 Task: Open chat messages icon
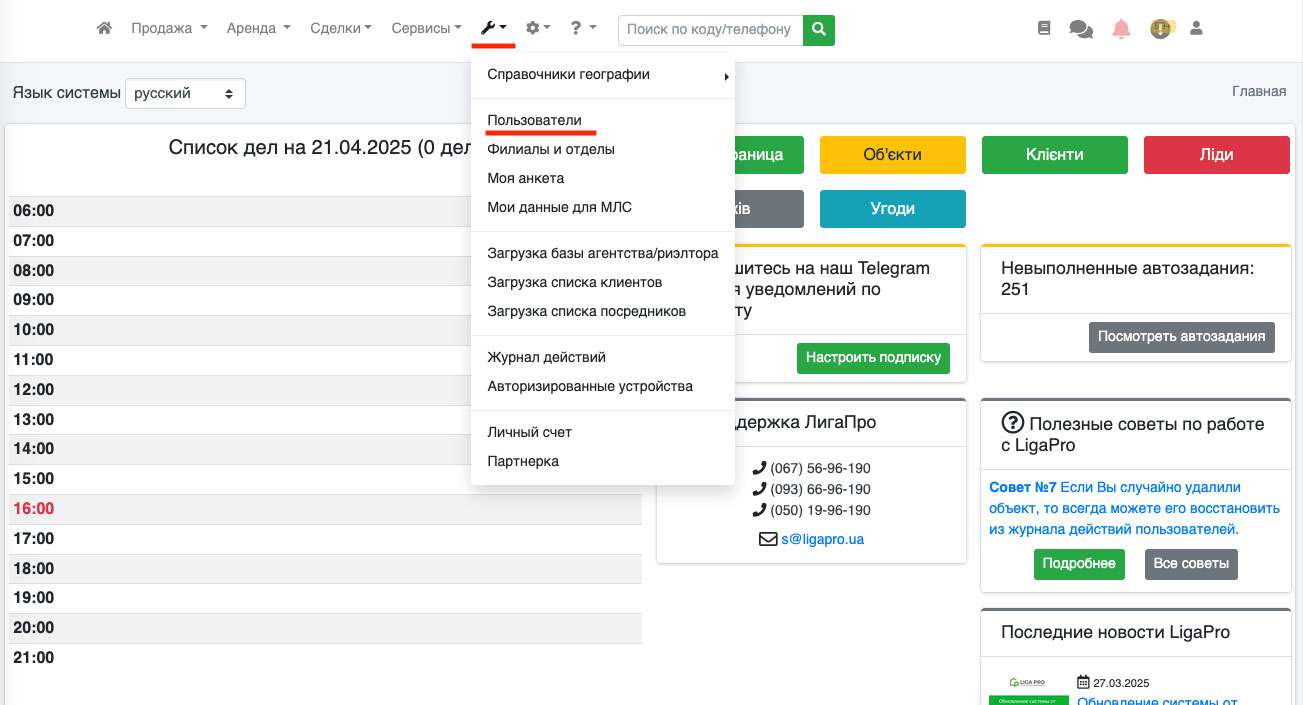coord(1080,29)
